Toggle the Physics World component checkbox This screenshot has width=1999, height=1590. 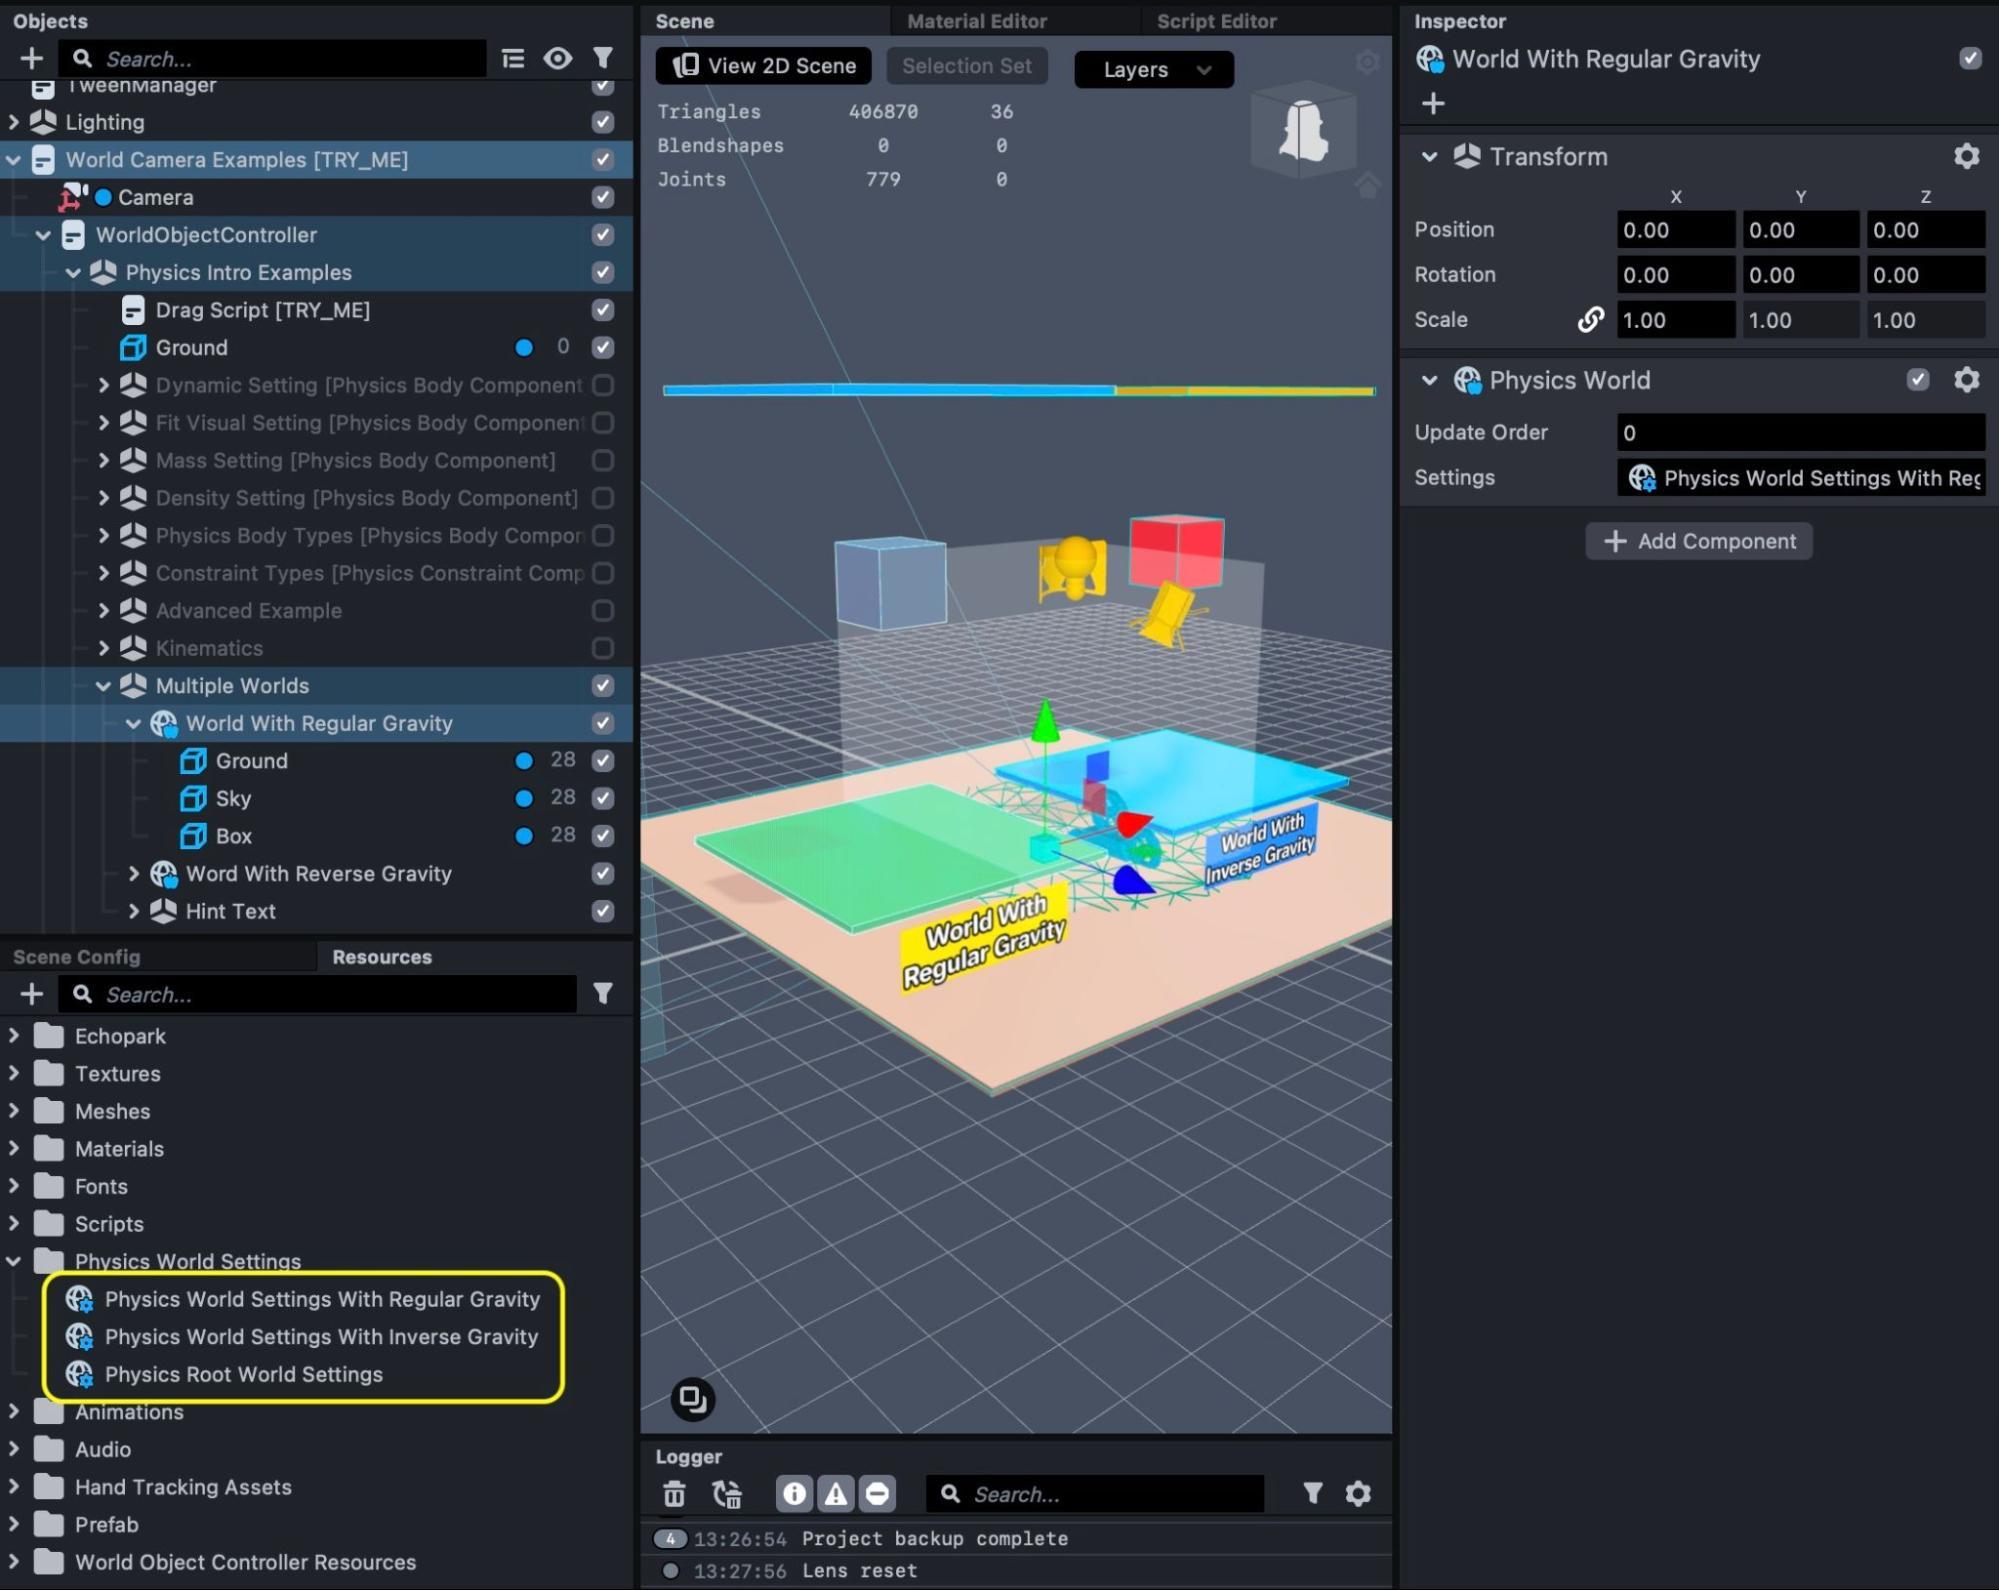tap(1917, 380)
